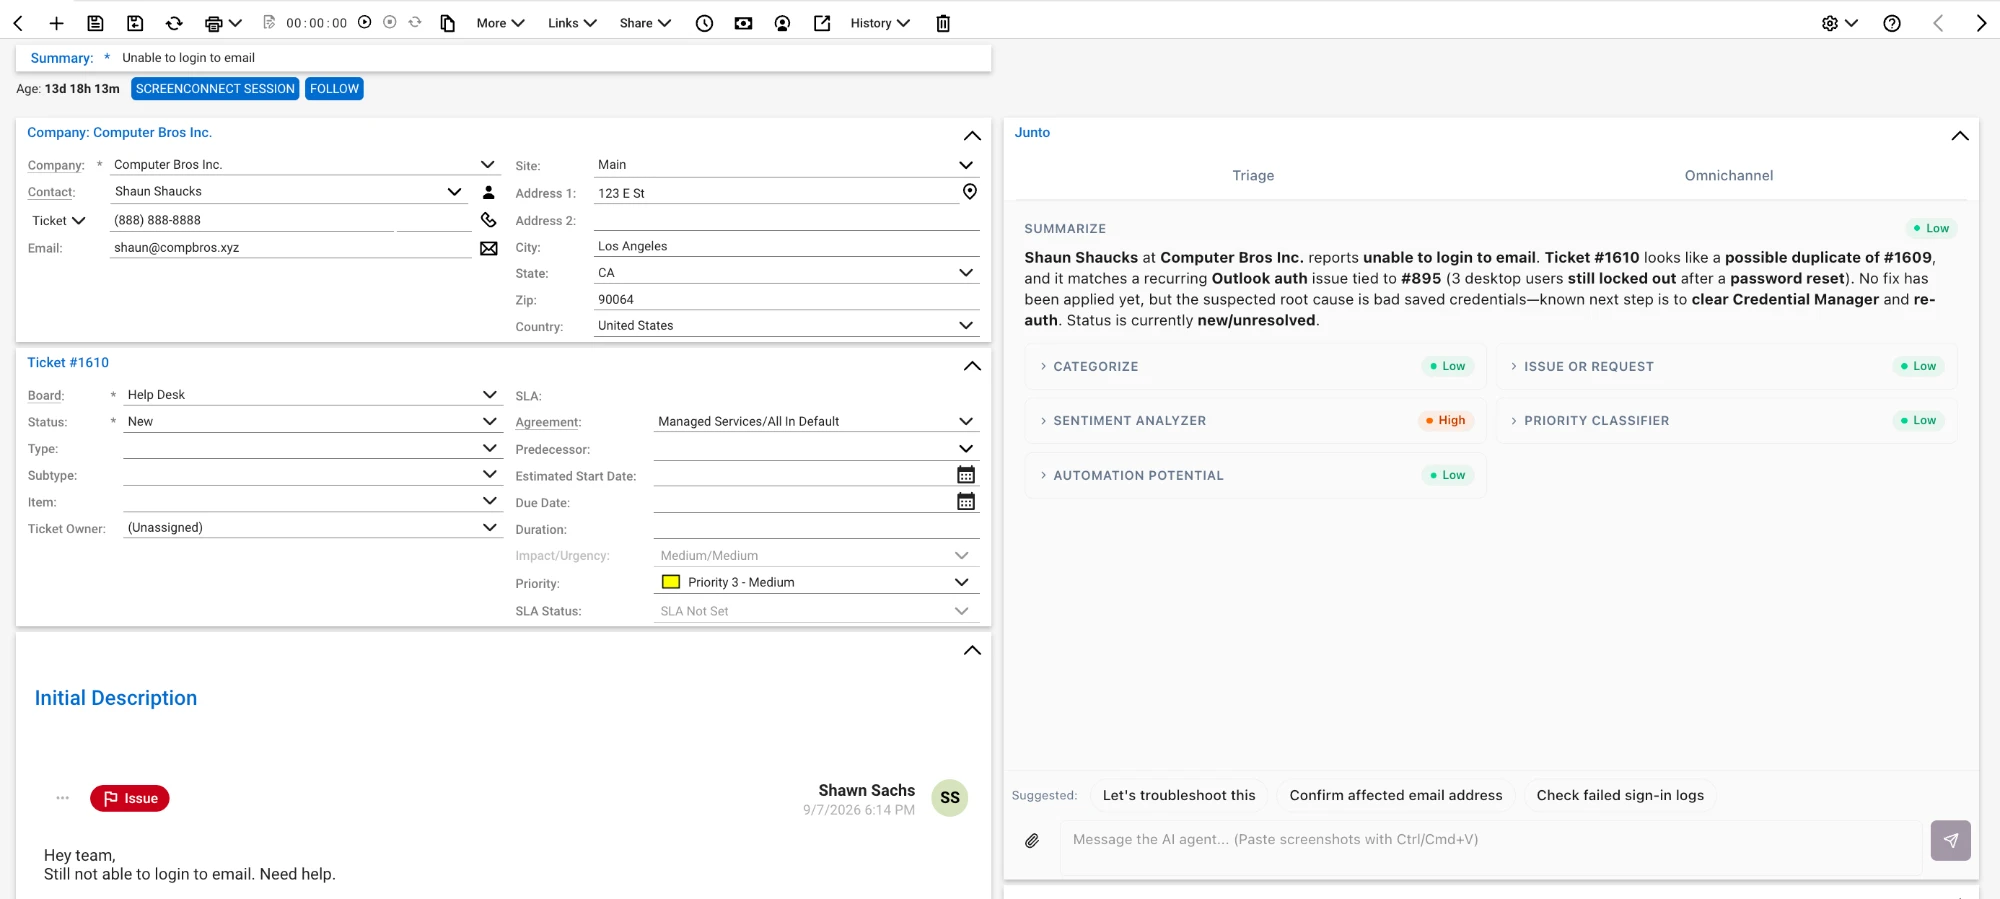Screen dimensions: 2000x899
Task: Open the Links dropdown menu
Action: [x=572, y=23]
